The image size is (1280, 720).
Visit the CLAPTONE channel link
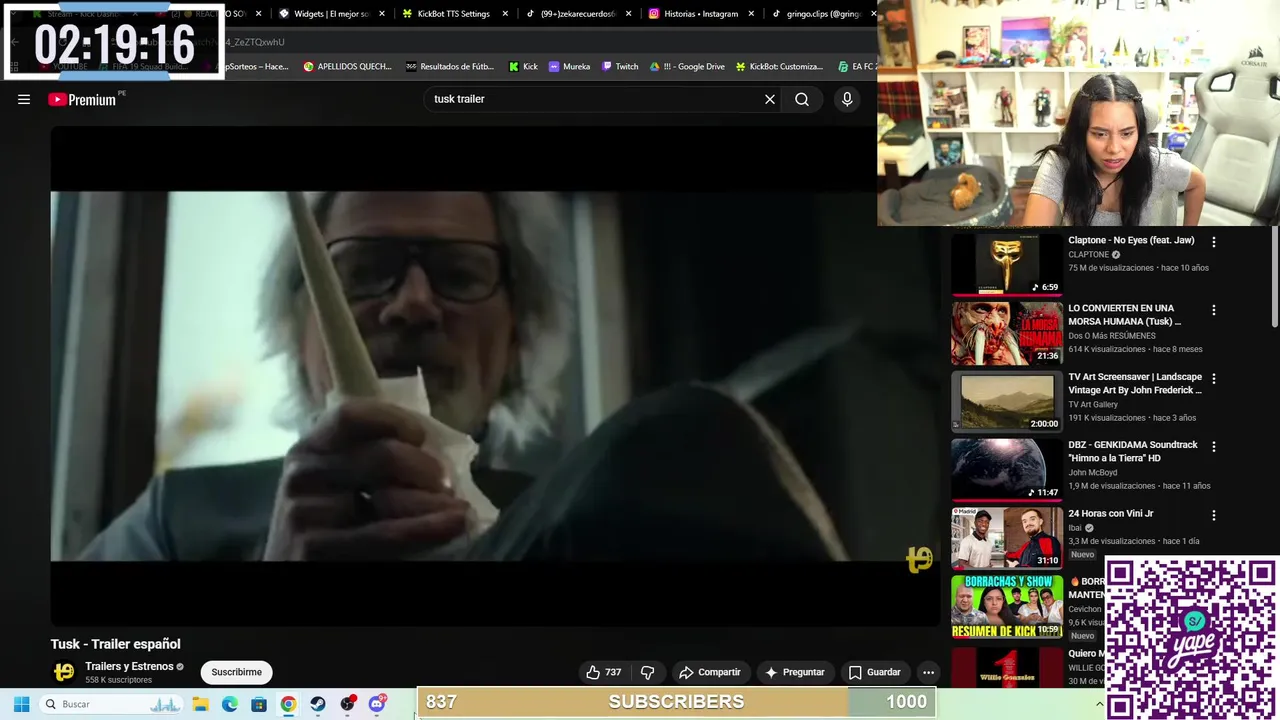click(x=1088, y=254)
